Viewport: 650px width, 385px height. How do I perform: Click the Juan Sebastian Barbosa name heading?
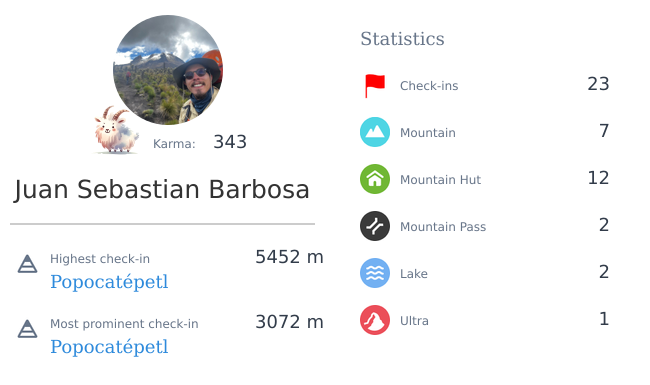coord(162,190)
